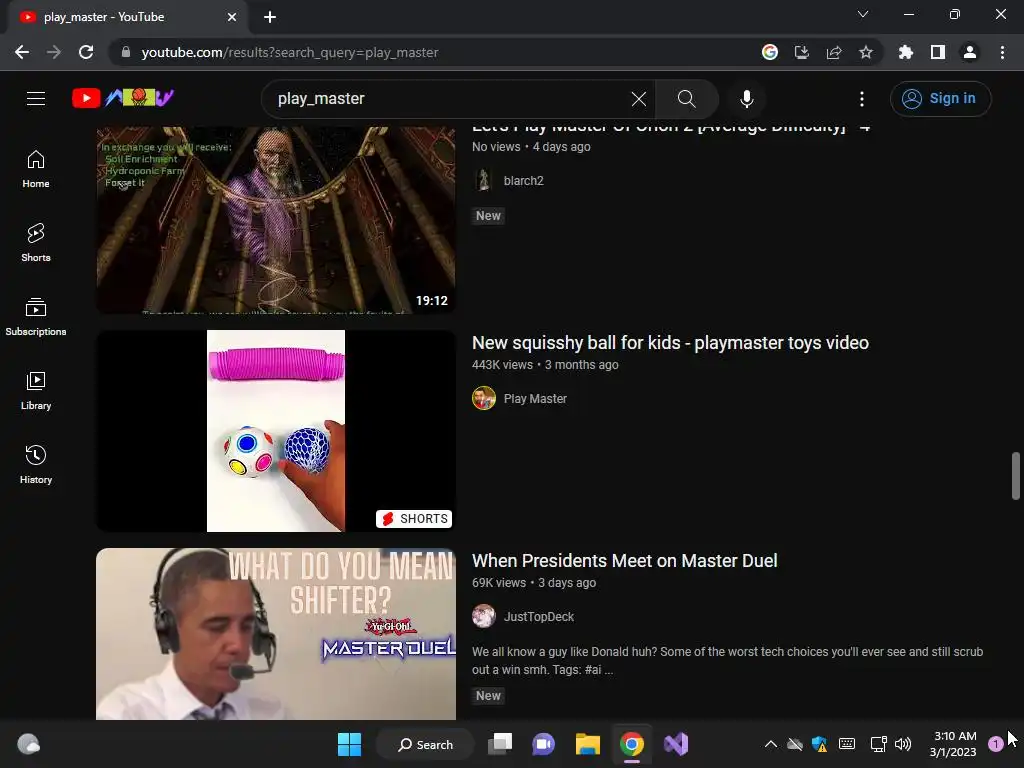View site info lock icon
The width and height of the screenshot is (1024, 768).
click(126, 52)
